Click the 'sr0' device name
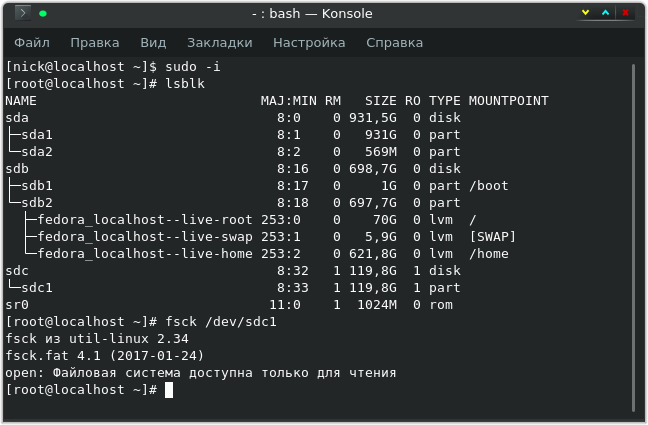The image size is (648, 425). coord(17,305)
